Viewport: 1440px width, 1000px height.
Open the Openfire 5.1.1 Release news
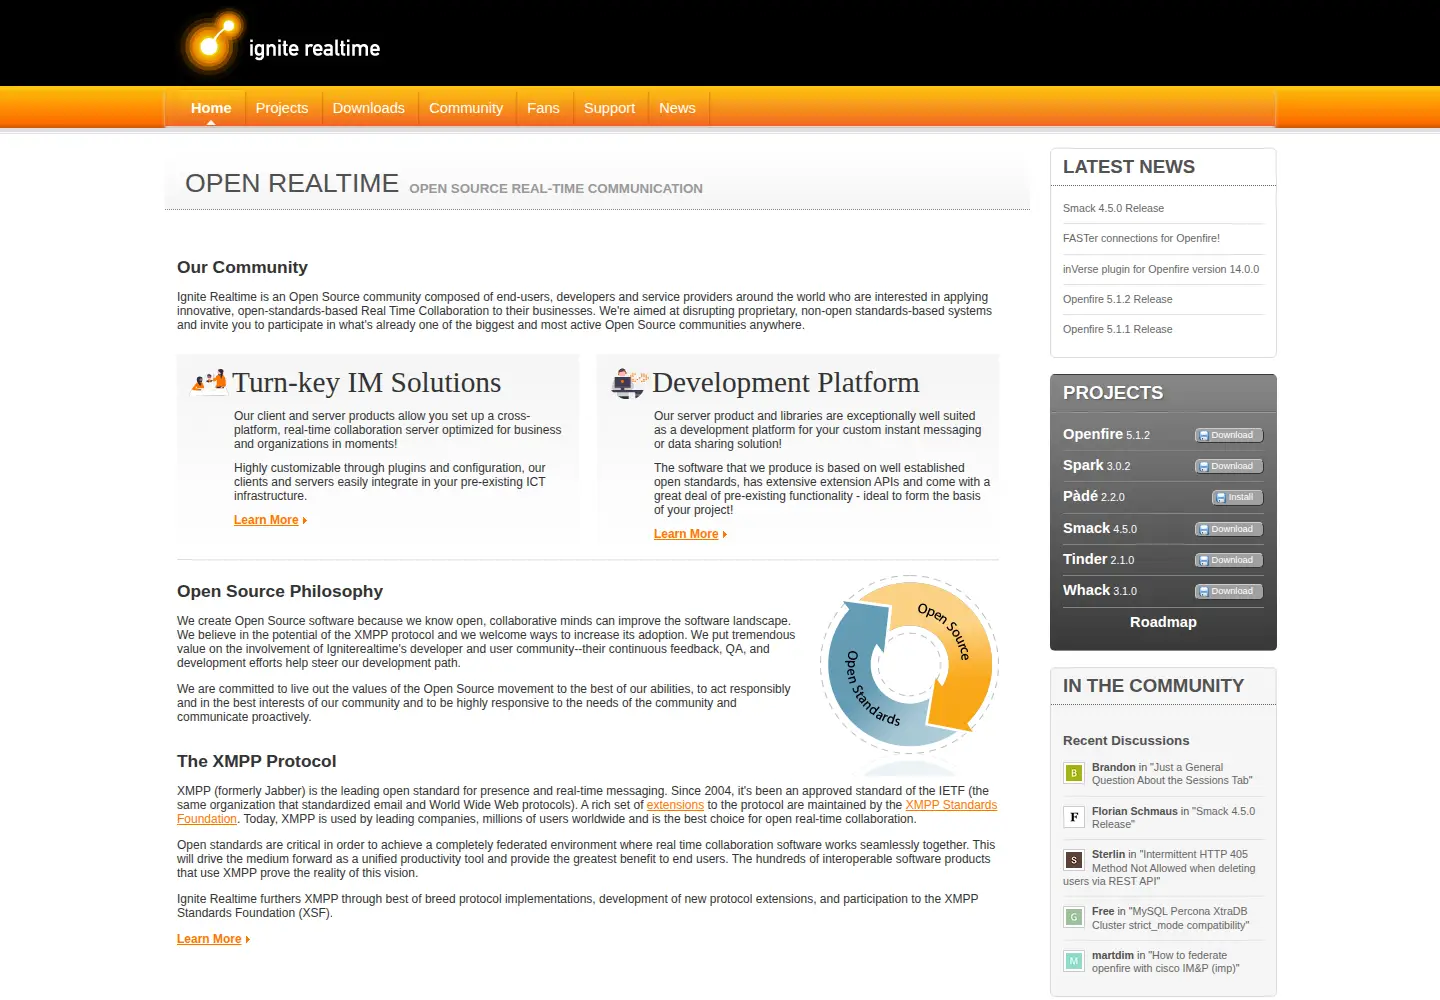(x=1117, y=329)
